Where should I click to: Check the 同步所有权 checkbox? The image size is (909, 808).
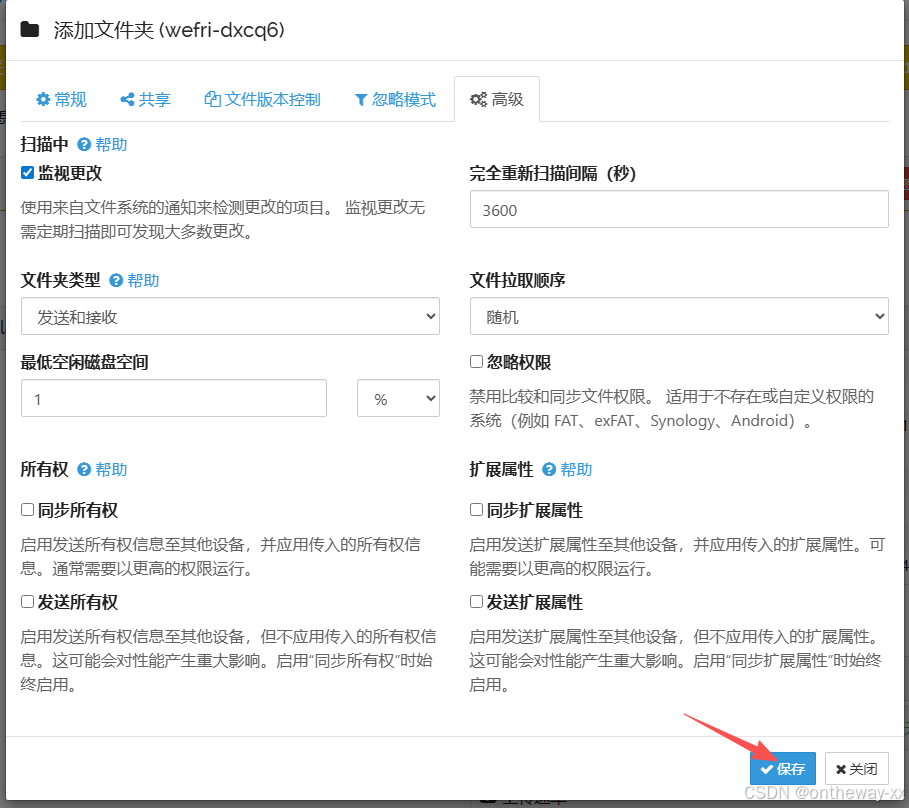(x=27, y=509)
